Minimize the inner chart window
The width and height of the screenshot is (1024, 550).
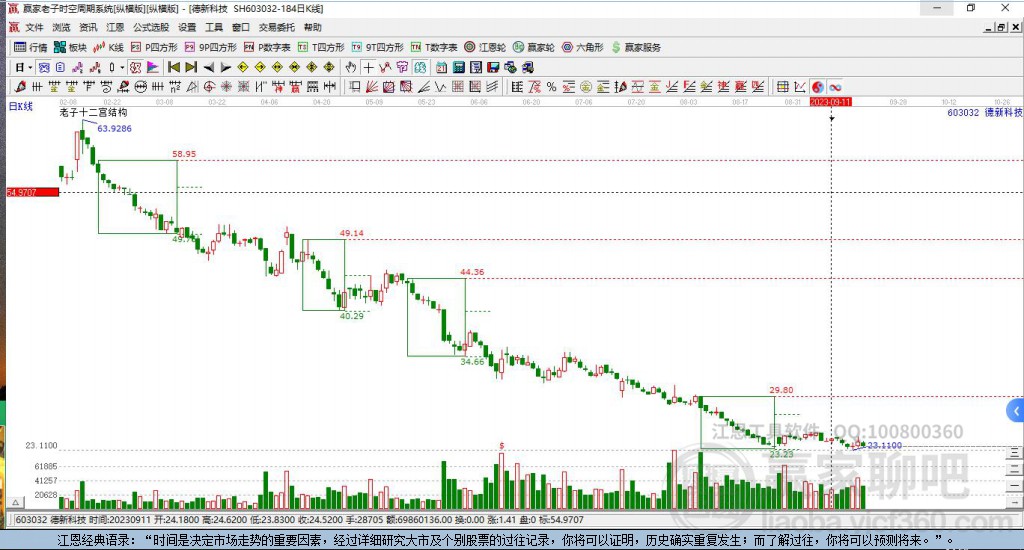tap(989, 27)
